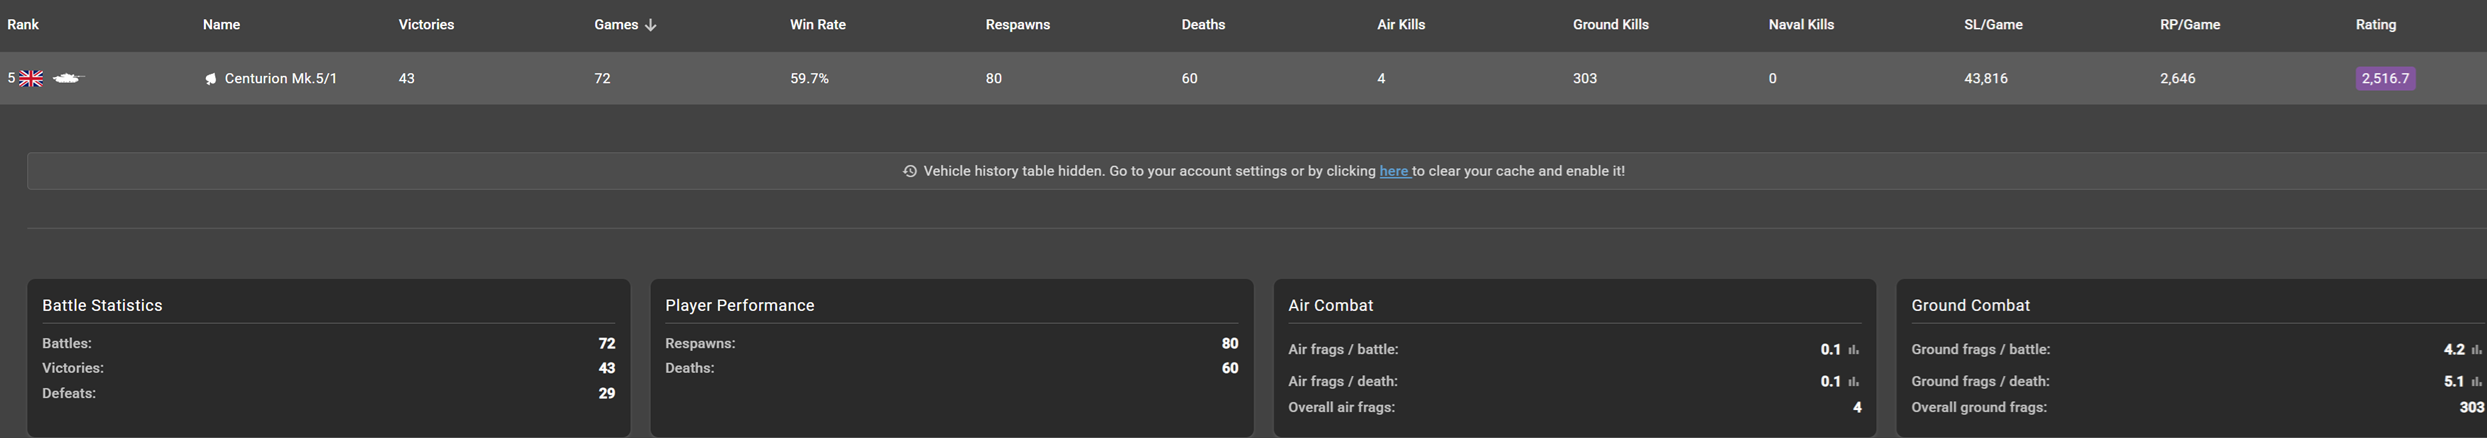This screenshot has width=2487, height=438.
Task: Open chart for Air frags per battle
Action: (x=1853, y=350)
